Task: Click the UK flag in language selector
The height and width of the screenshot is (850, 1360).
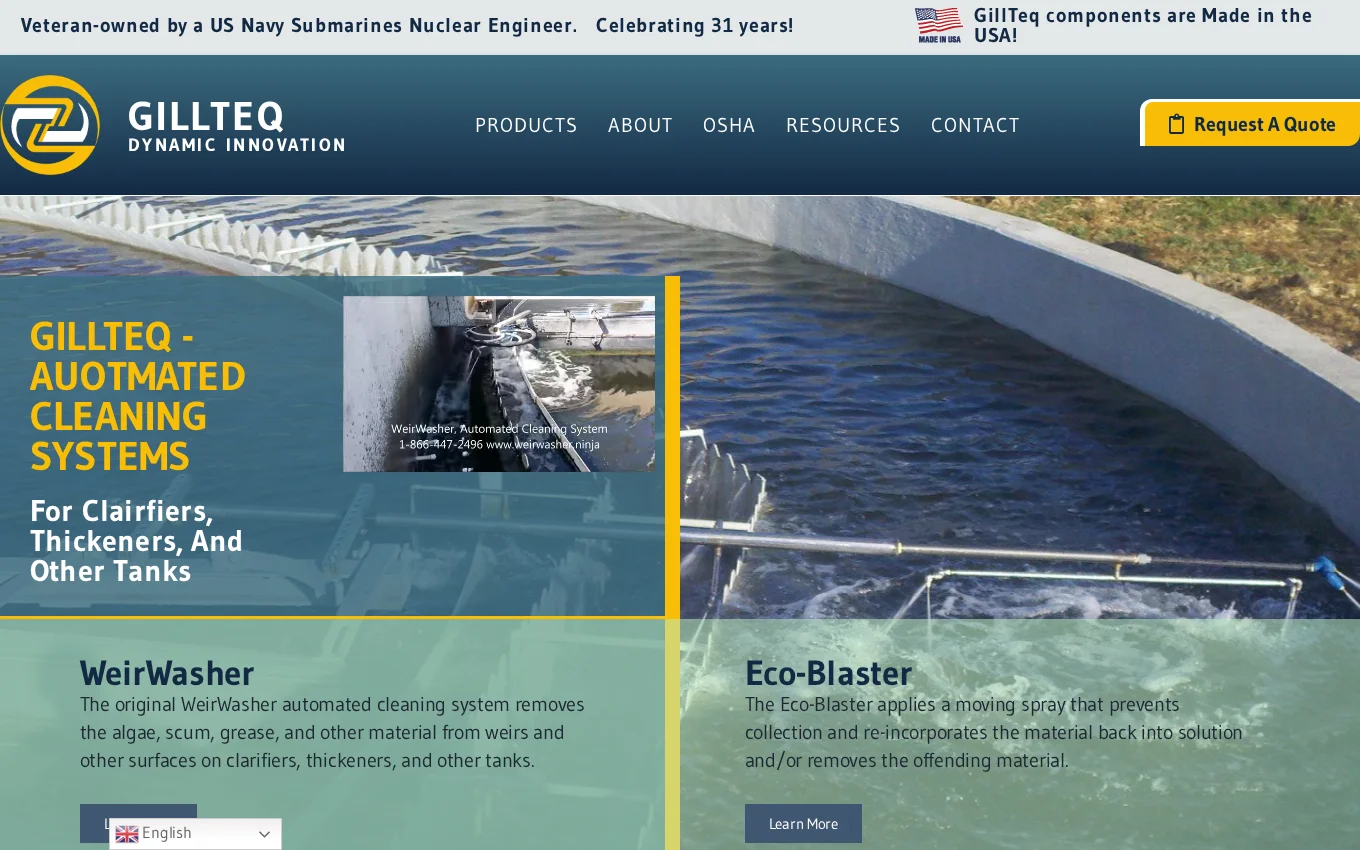Action: pyautogui.click(x=127, y=834)
